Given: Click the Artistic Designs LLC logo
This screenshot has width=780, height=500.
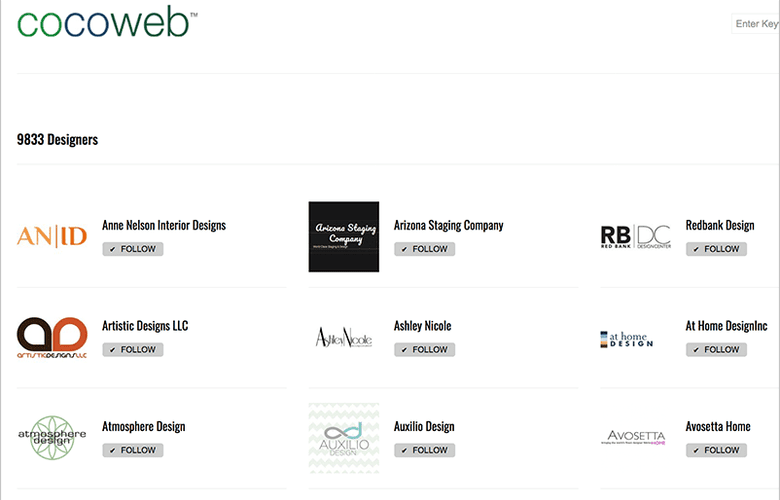Looking at the screenshot, I should (x=52, y=337).
